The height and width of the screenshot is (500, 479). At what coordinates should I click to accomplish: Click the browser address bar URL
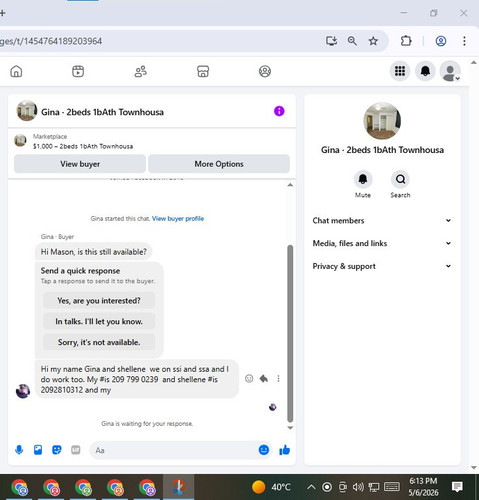[x=51, y=41]
